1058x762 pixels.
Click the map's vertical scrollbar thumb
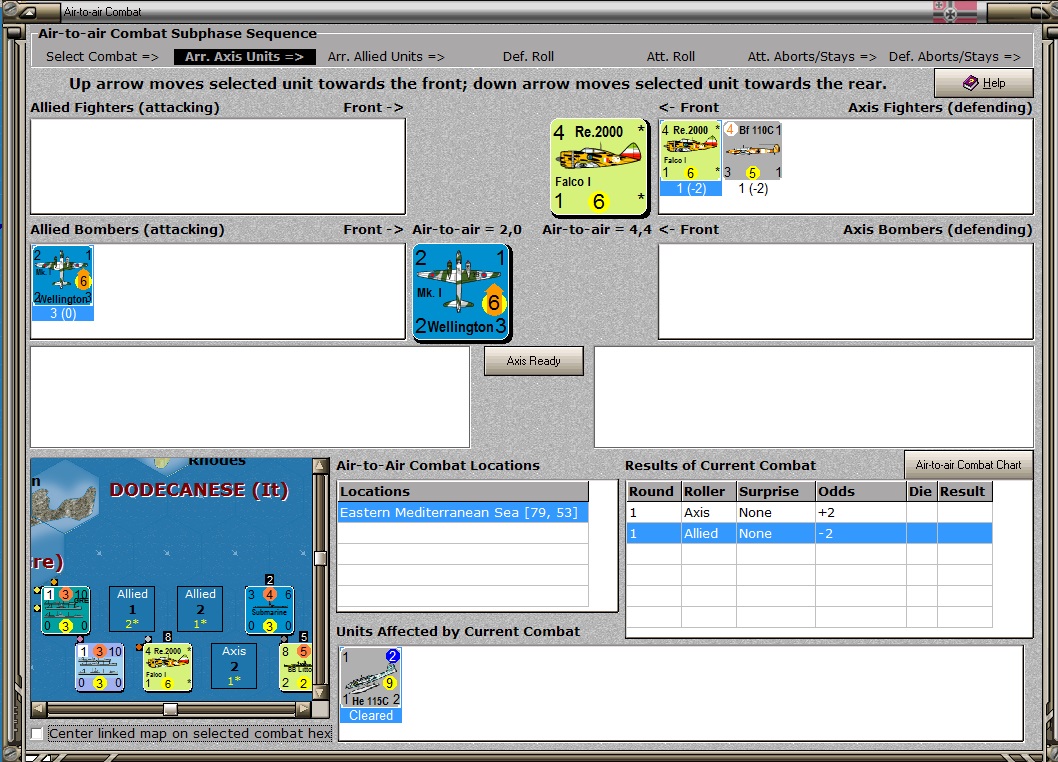click(x=321, y=559)
